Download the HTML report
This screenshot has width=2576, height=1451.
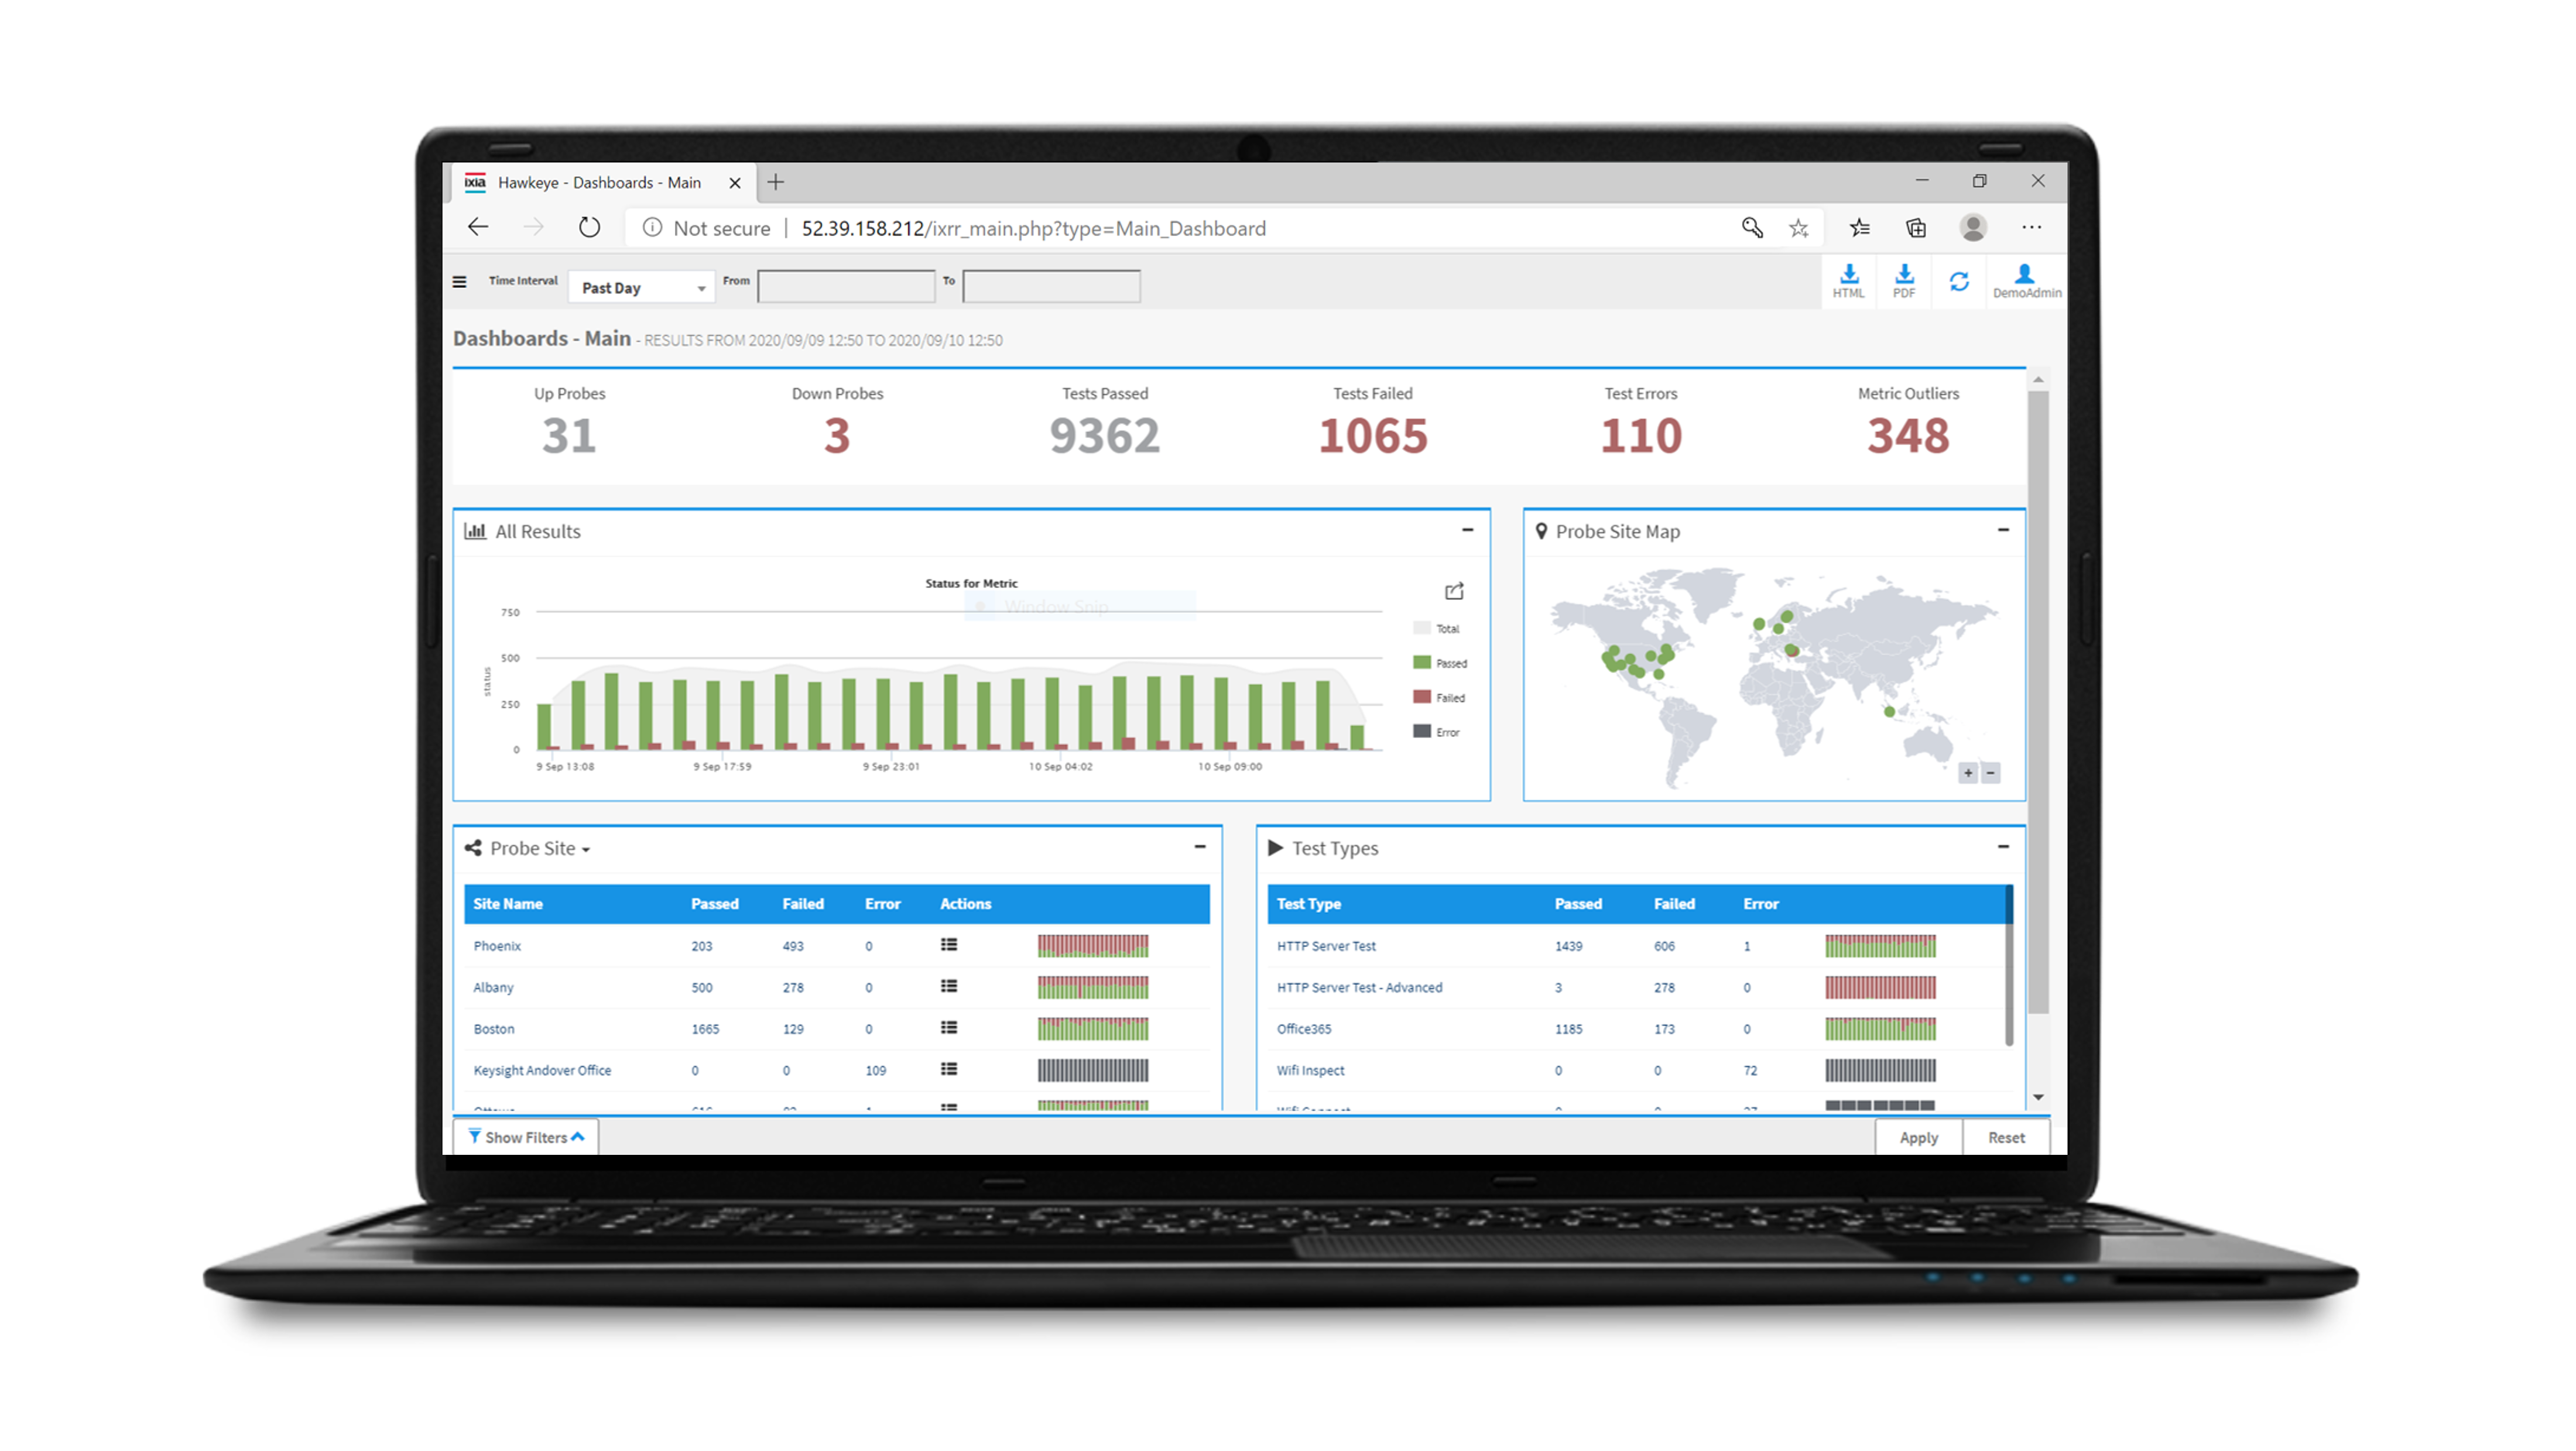click(x=1848, y=280)
